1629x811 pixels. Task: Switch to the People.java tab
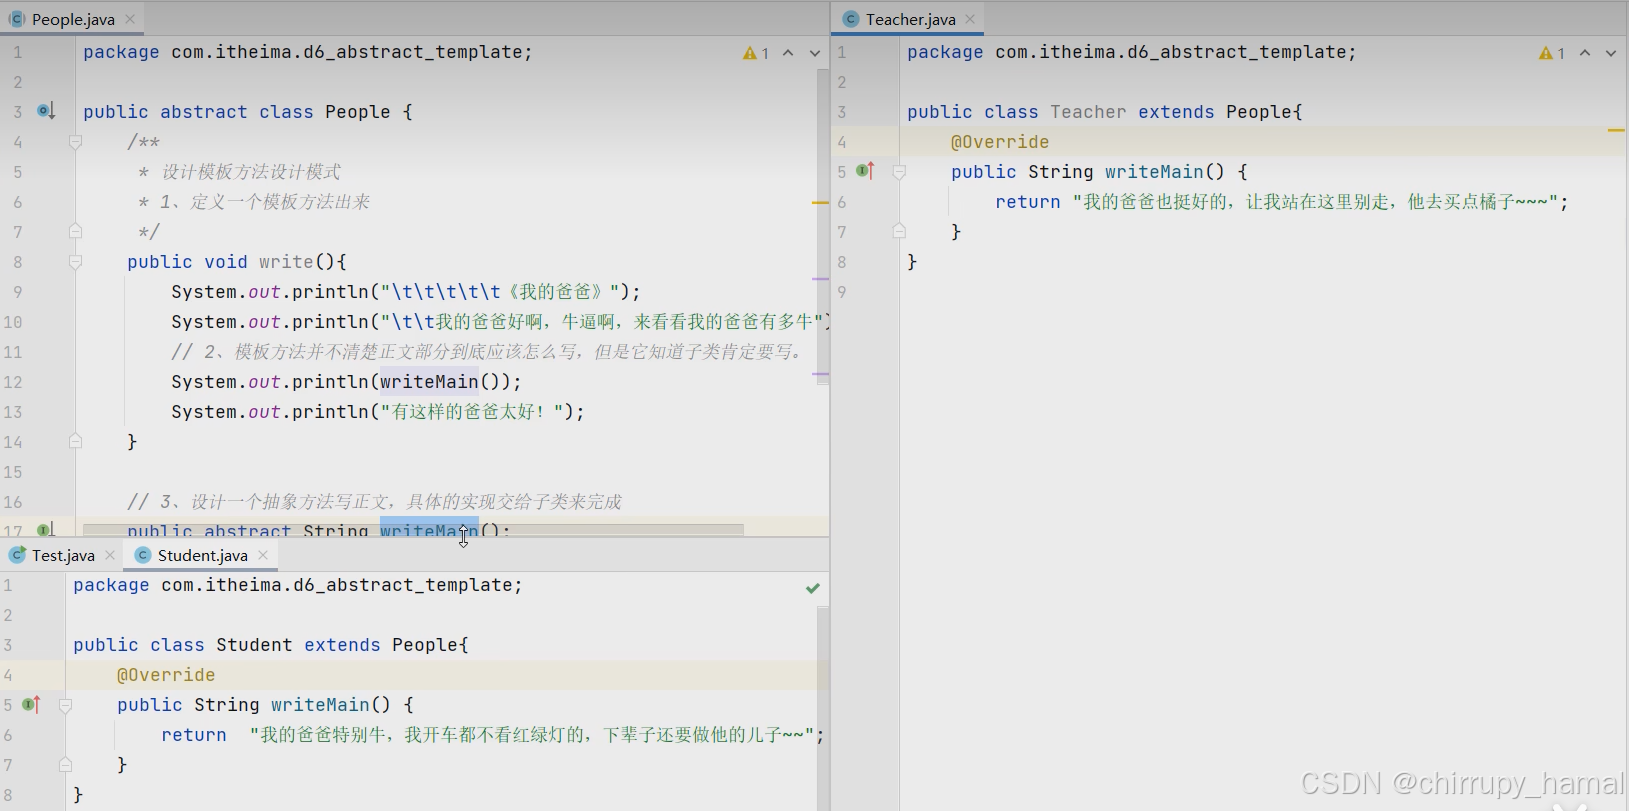point(73,19)
